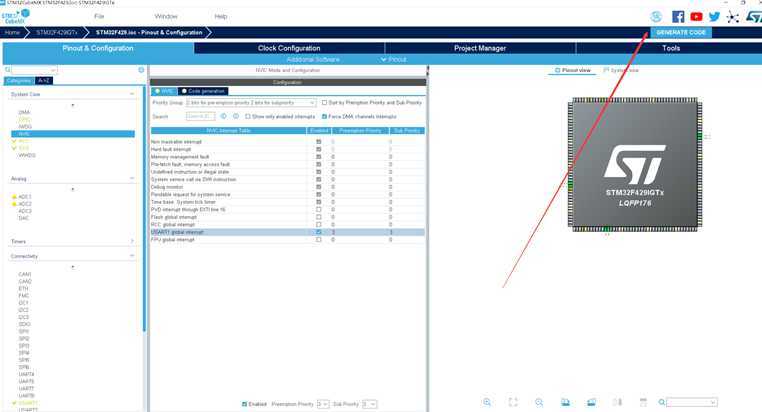This screenshot has height=412, width=762.
Task: Open the bottom Preemption Priority dropdown
Action: click(x=323, y=404)
